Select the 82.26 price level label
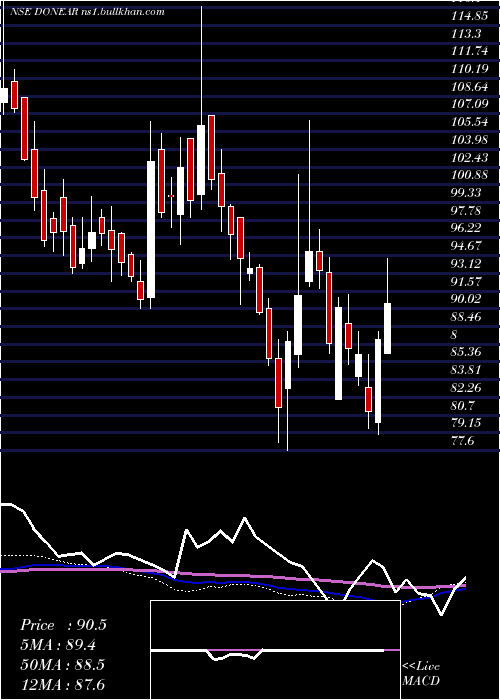Image resolution: width=500 pixels, height=700 pixels. (x=466, y=388)
